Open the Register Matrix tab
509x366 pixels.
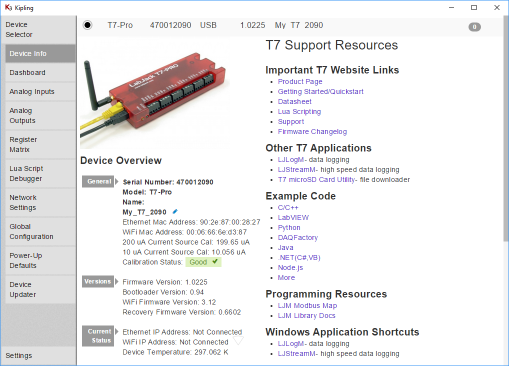[x=40, y=144]
